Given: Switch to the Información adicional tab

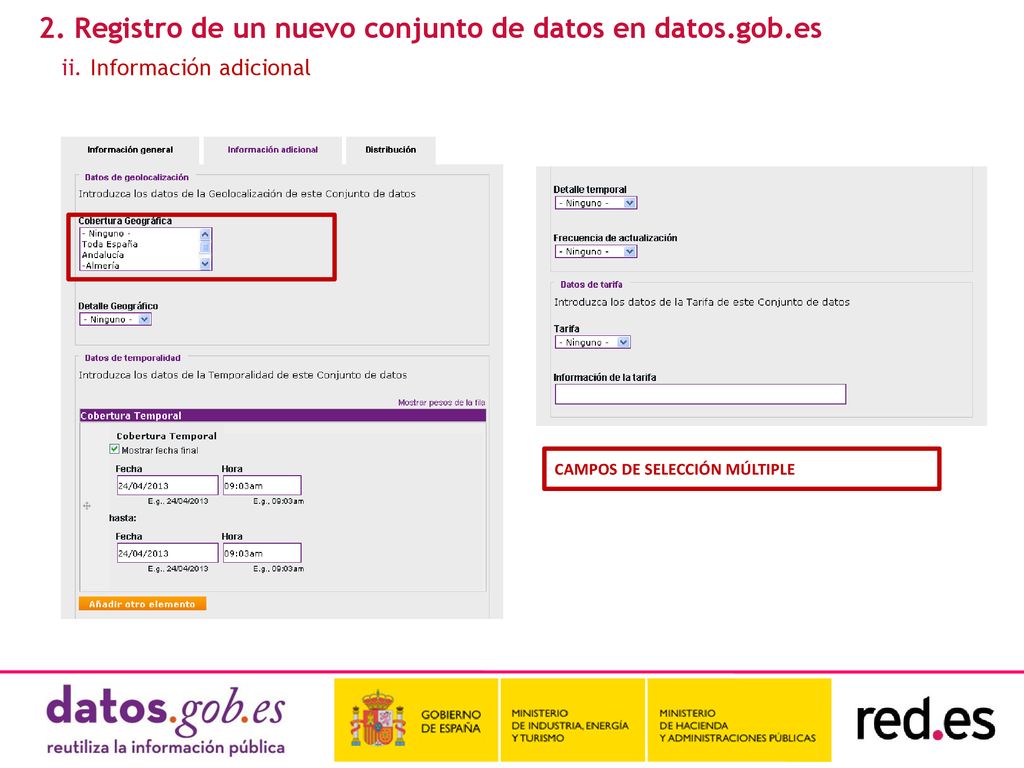Looking at the screenshot, I should [272, 150].
